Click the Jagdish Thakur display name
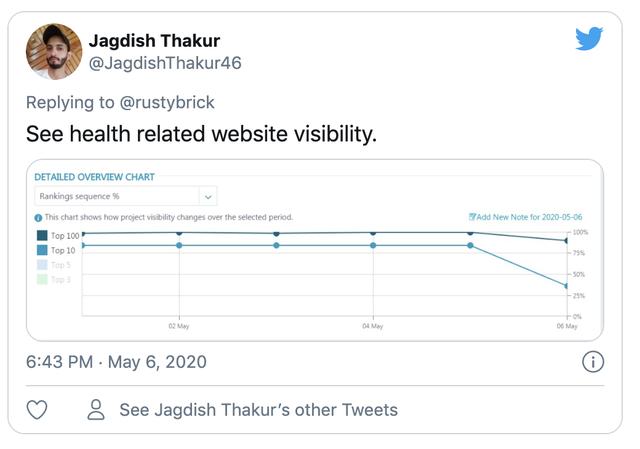The height and width of the screenshot is (449, 640). point(154,41)
